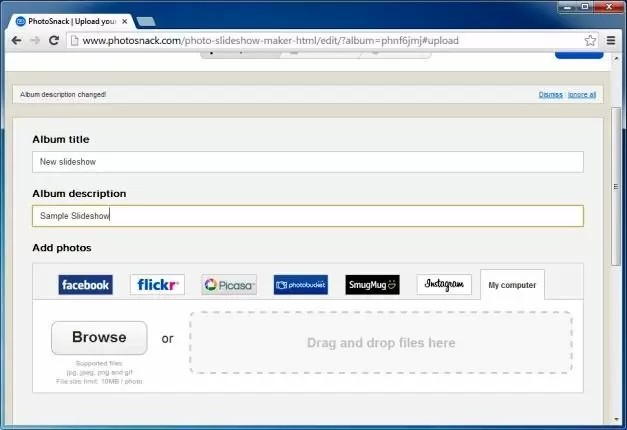Dismiss the album description notification

point(550,95)
